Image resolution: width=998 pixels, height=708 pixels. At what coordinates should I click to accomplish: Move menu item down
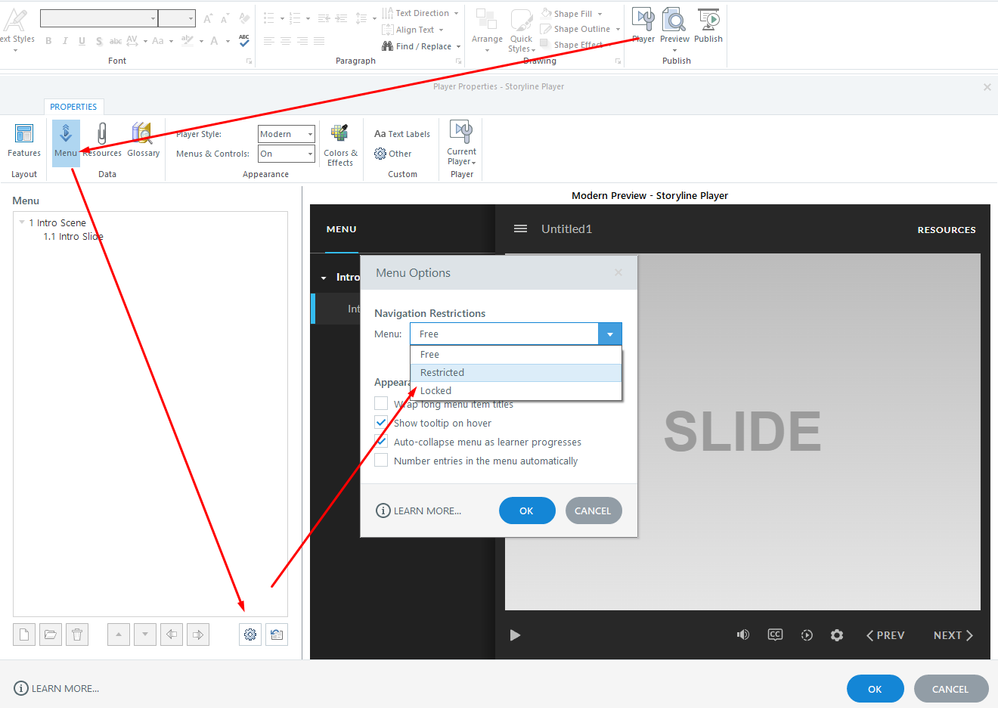point(145,634)
